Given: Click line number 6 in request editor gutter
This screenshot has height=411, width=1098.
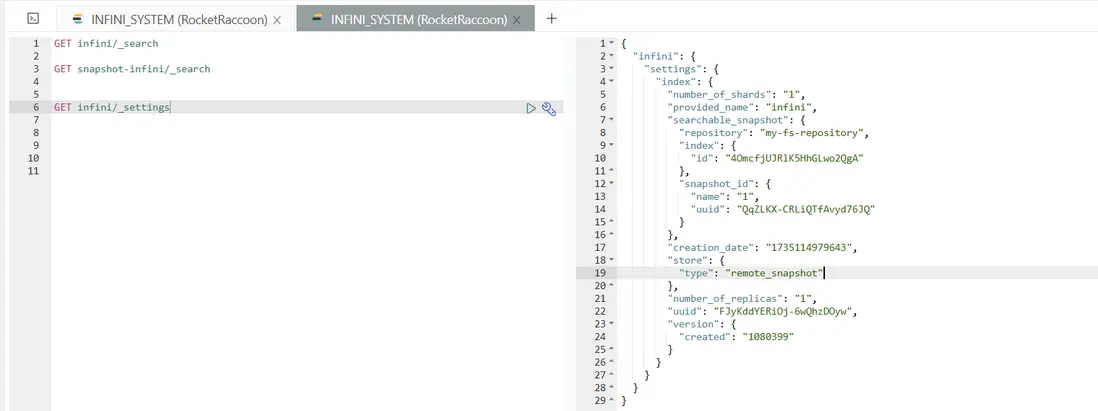Looking at the screenshot, I should pyautogui.click(x=36, y=107).
